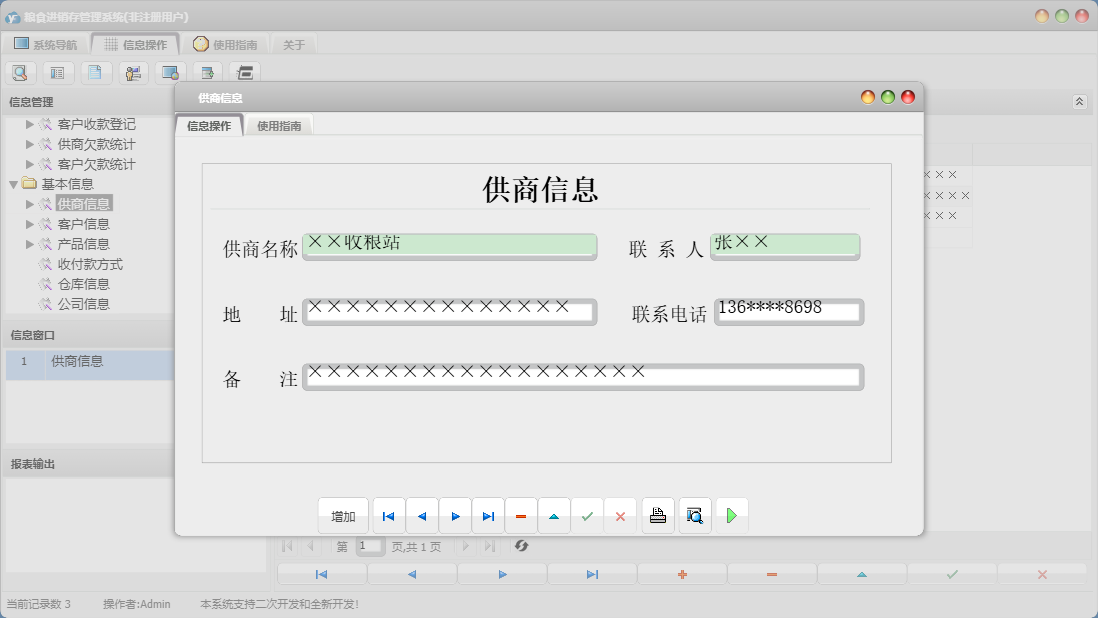Click the magnifier search icon in main toolbar
Viewport: 1098px width, 618px height.
[x=20, y=72]
